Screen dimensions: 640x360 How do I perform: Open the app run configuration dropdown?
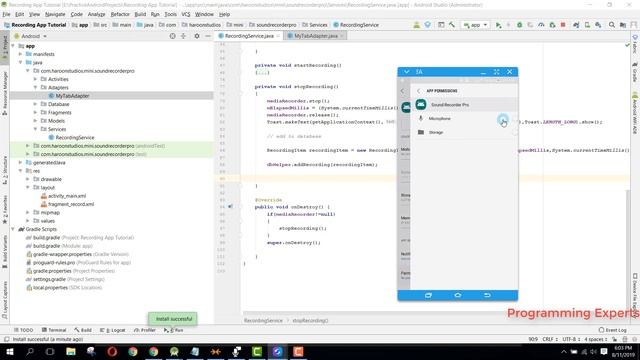[476, 25]
